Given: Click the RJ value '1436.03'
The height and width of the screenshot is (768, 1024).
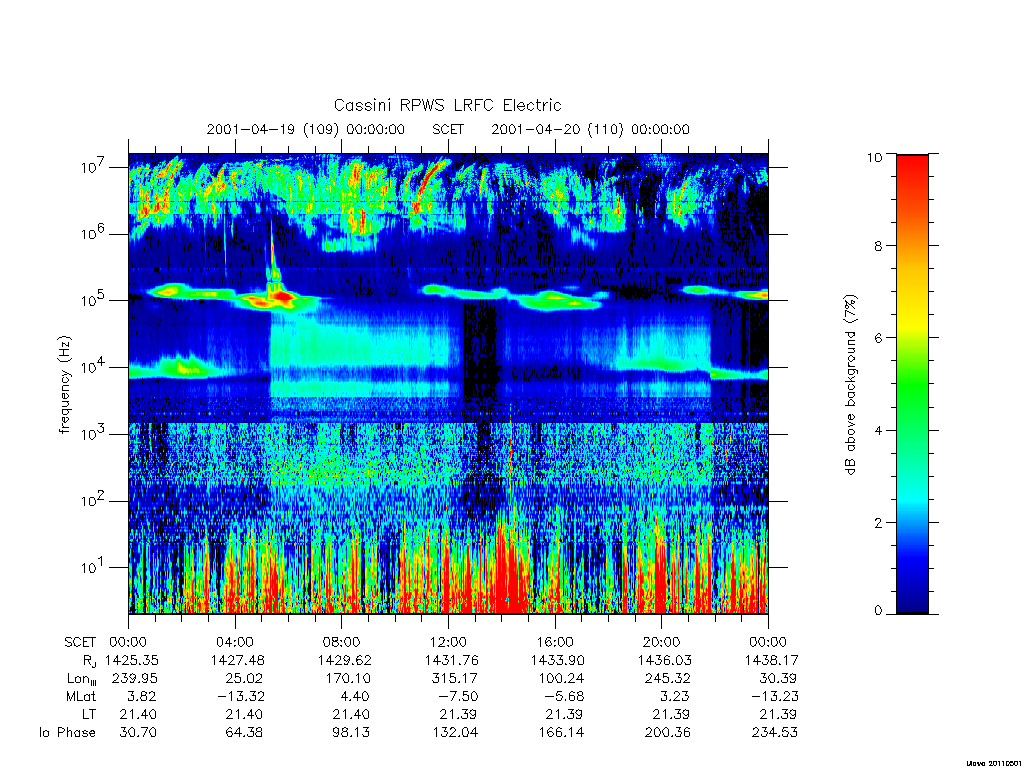Looking at the screenshot, I should (x=665, y=660).
